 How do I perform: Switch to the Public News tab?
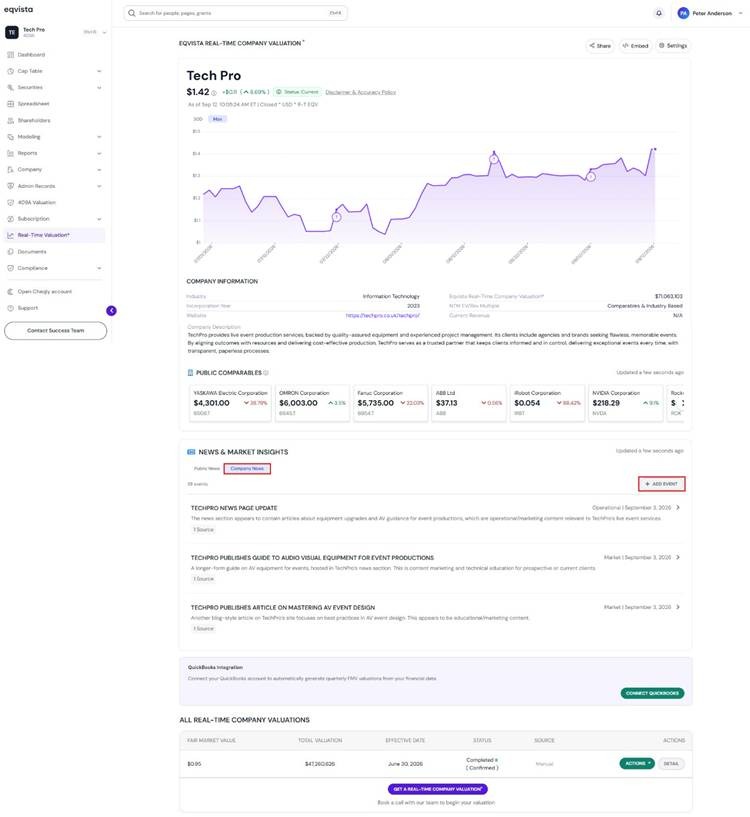[206, 468]
